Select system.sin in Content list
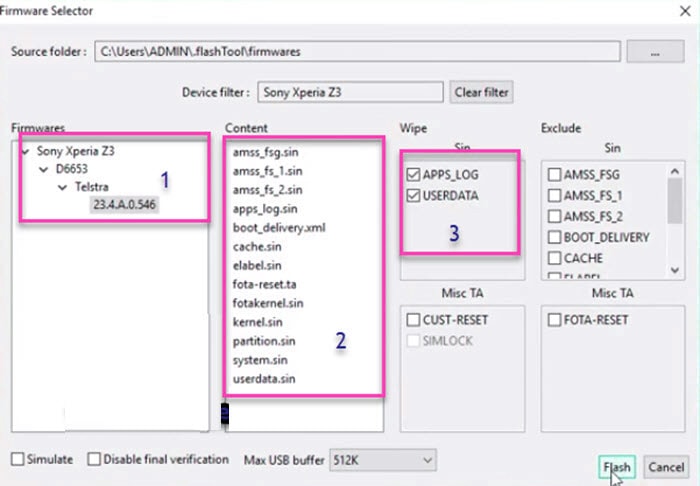 260,360
